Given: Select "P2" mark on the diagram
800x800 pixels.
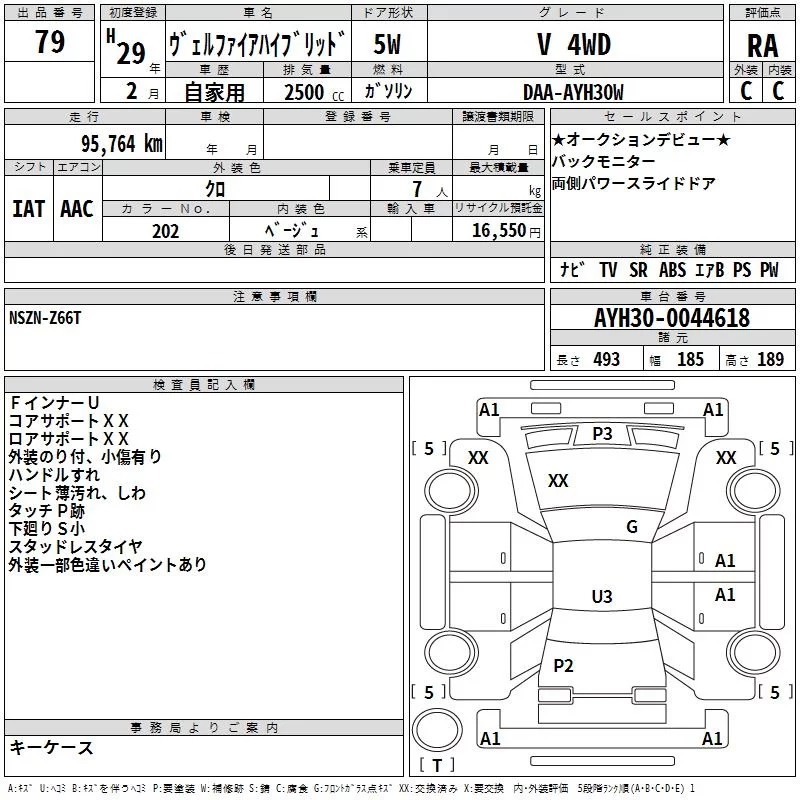Looking at the screenshot, I should tap(563, 665).
